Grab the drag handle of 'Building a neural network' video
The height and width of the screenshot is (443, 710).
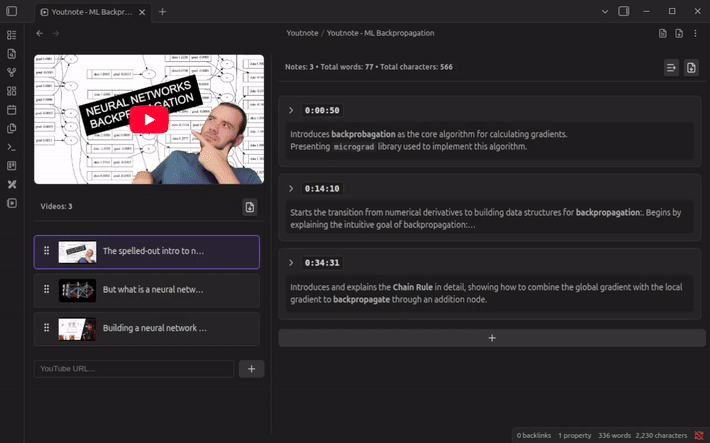tap(46, 327)
